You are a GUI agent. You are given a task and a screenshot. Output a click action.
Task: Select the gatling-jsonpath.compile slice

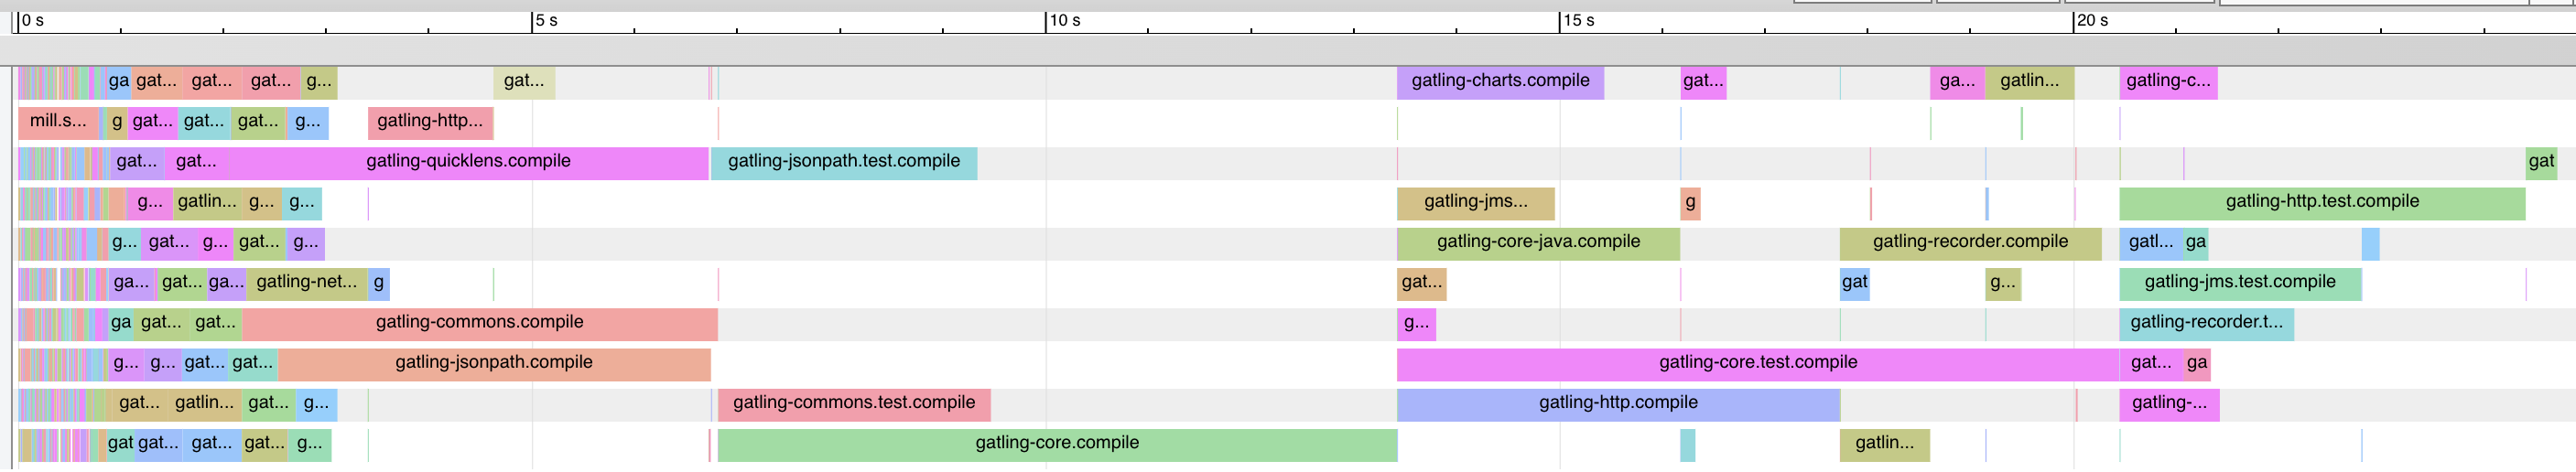494,364
